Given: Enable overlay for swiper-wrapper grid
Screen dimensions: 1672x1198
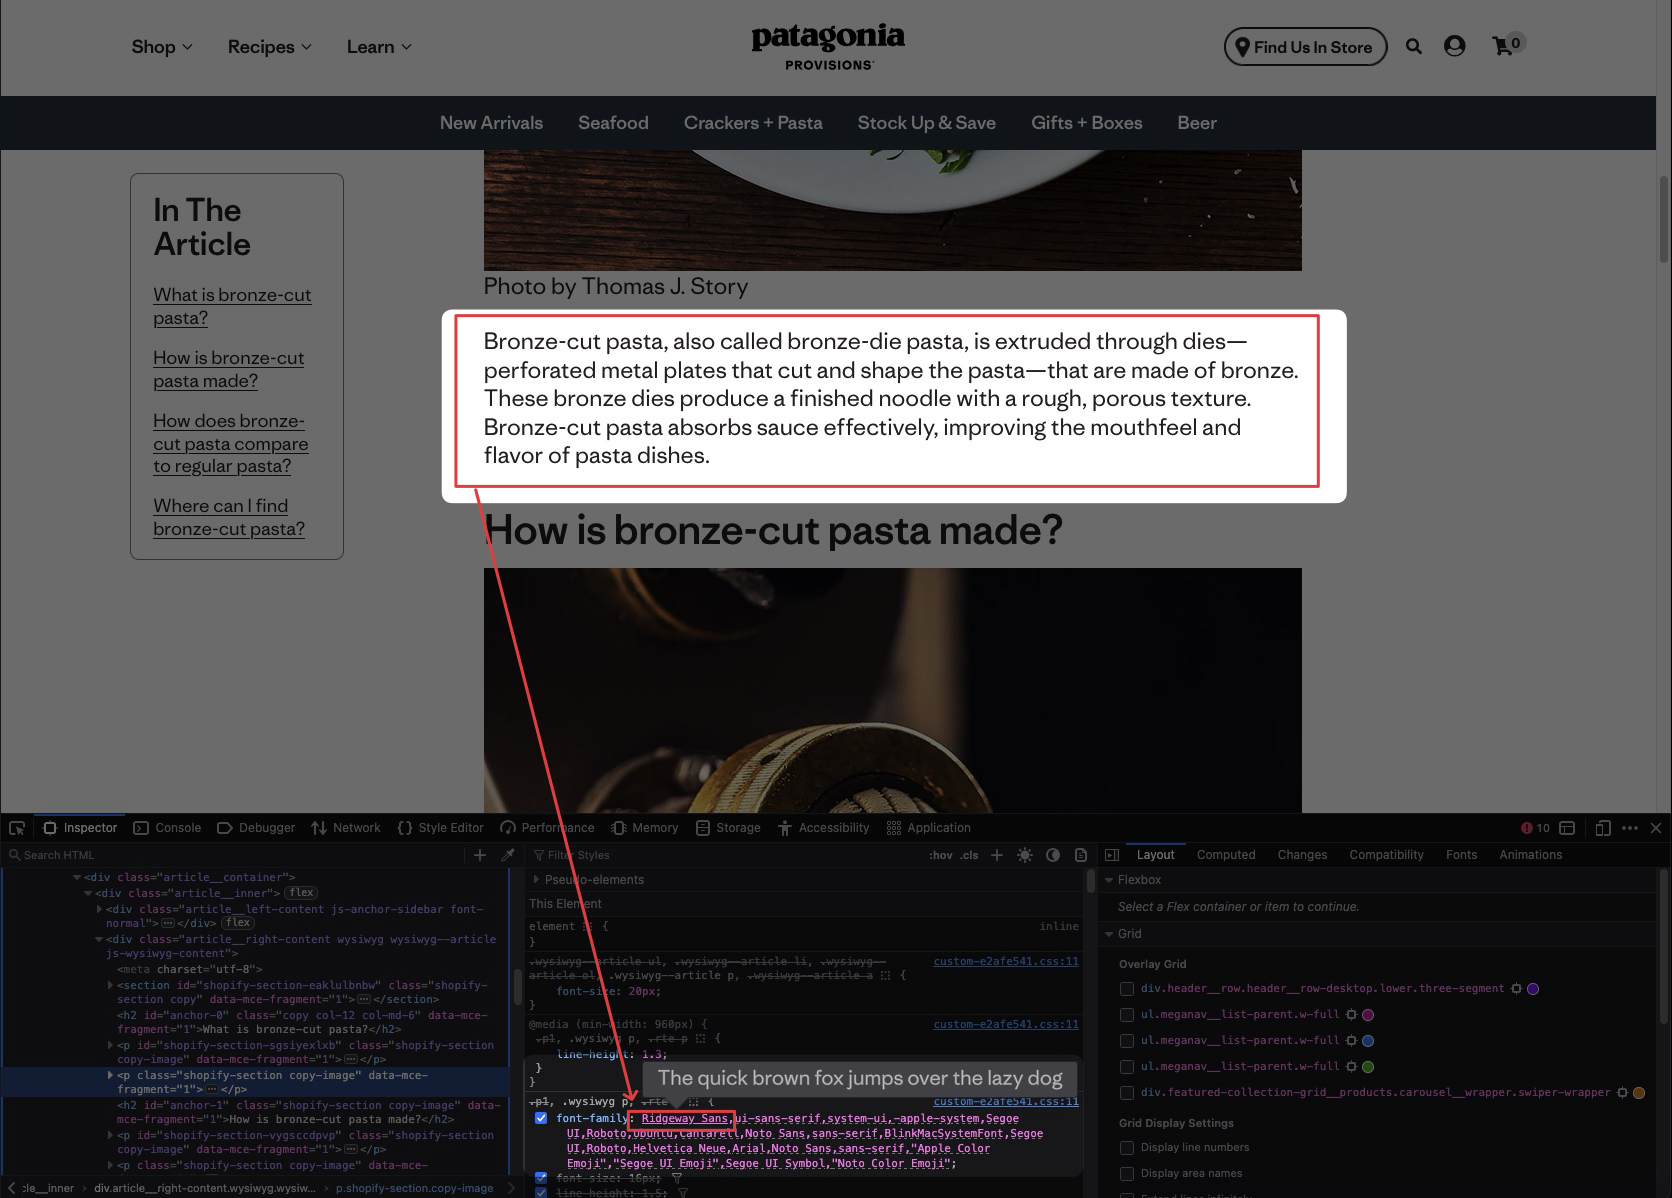Looking at the screenshot, I should tap(1127, 1093).
